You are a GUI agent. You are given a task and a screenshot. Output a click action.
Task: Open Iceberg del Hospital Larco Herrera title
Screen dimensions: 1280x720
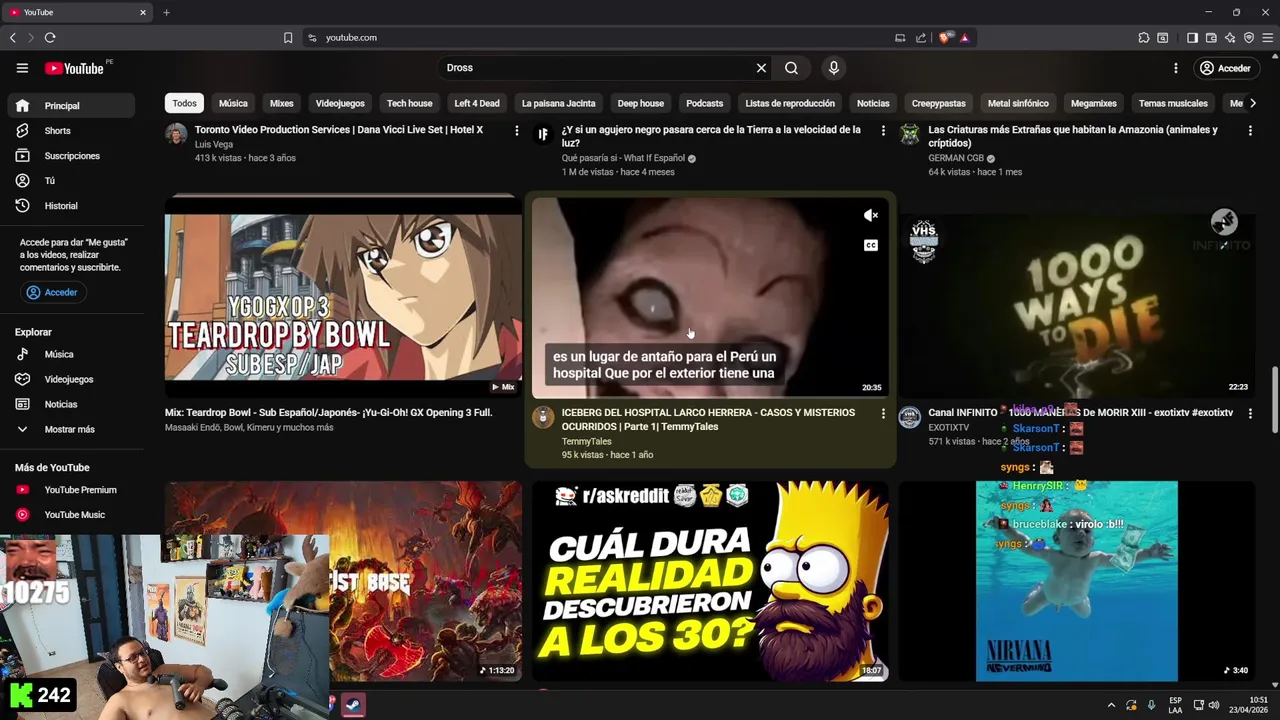(x=708, y=419)
